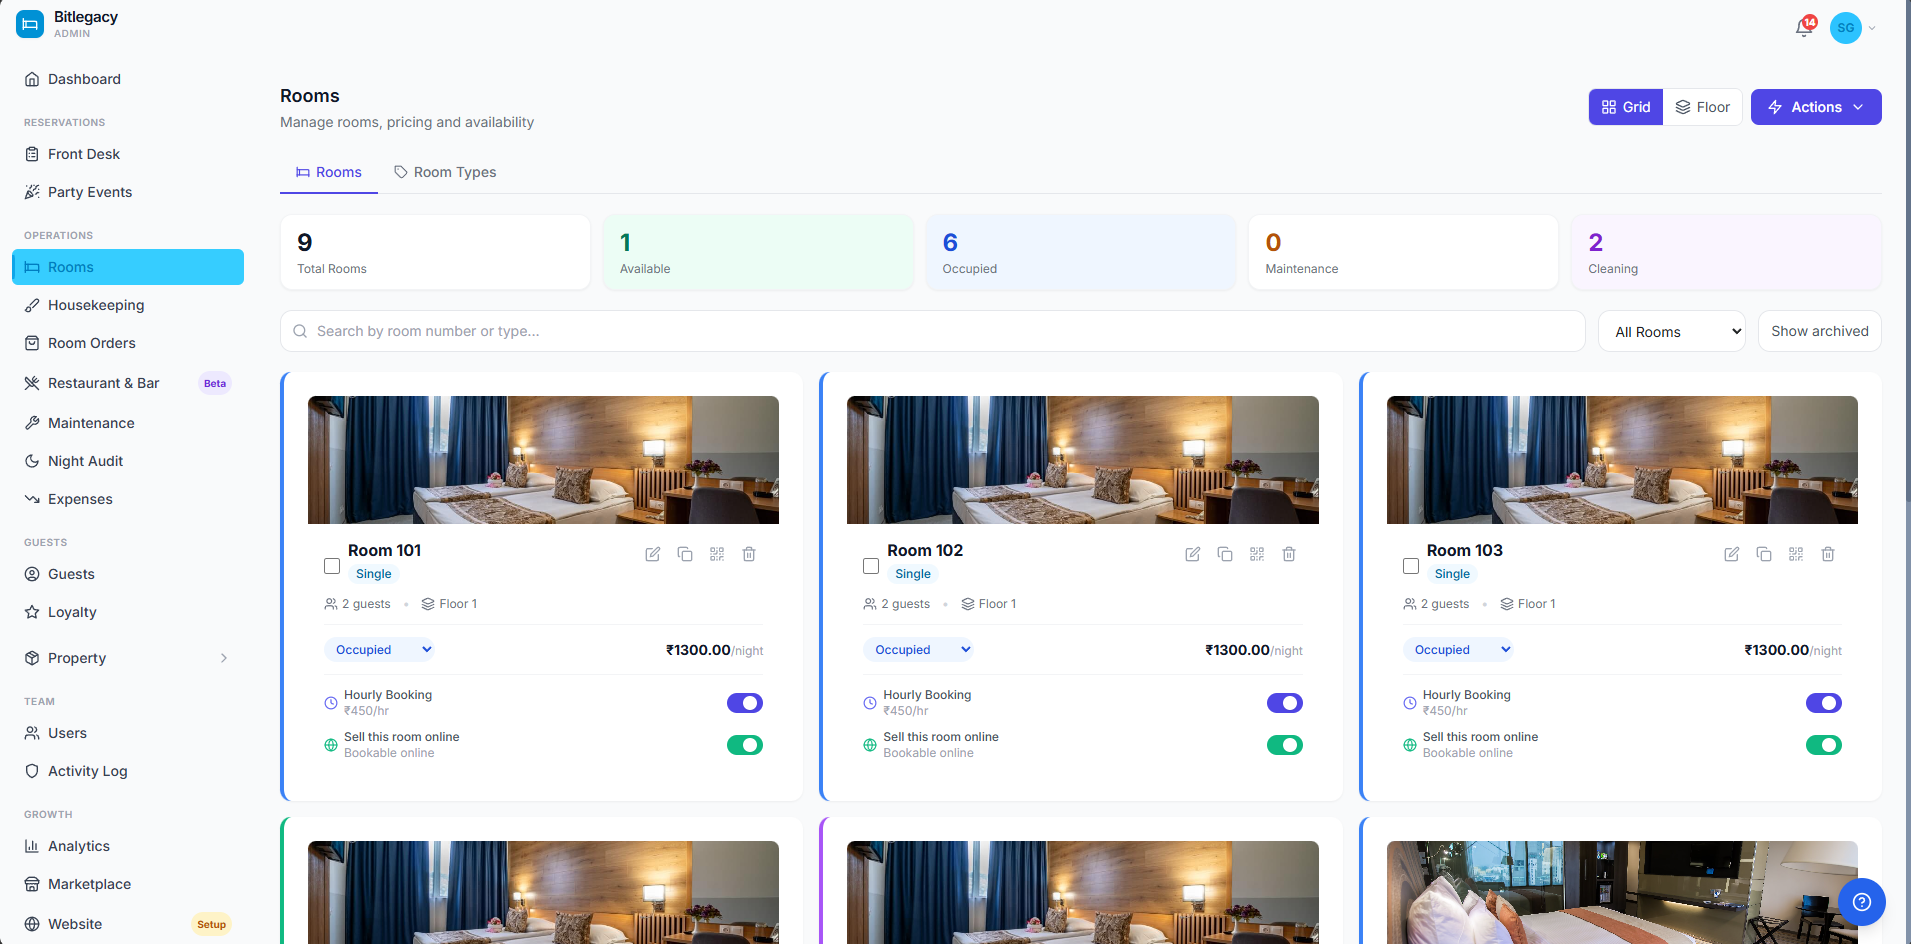Open Room Orders page
The image size is (1911, 944).
click(128, 343)
